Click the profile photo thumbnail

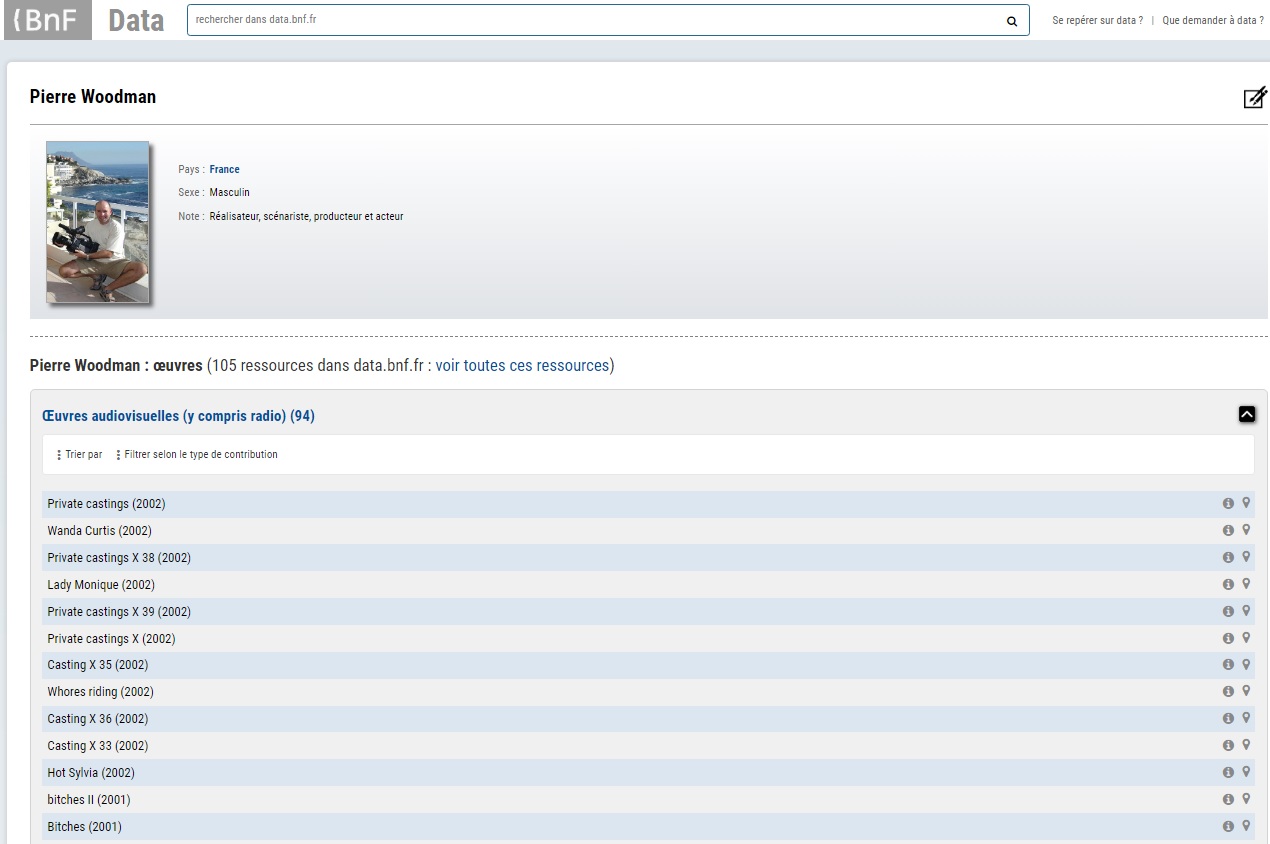point(98,222)
